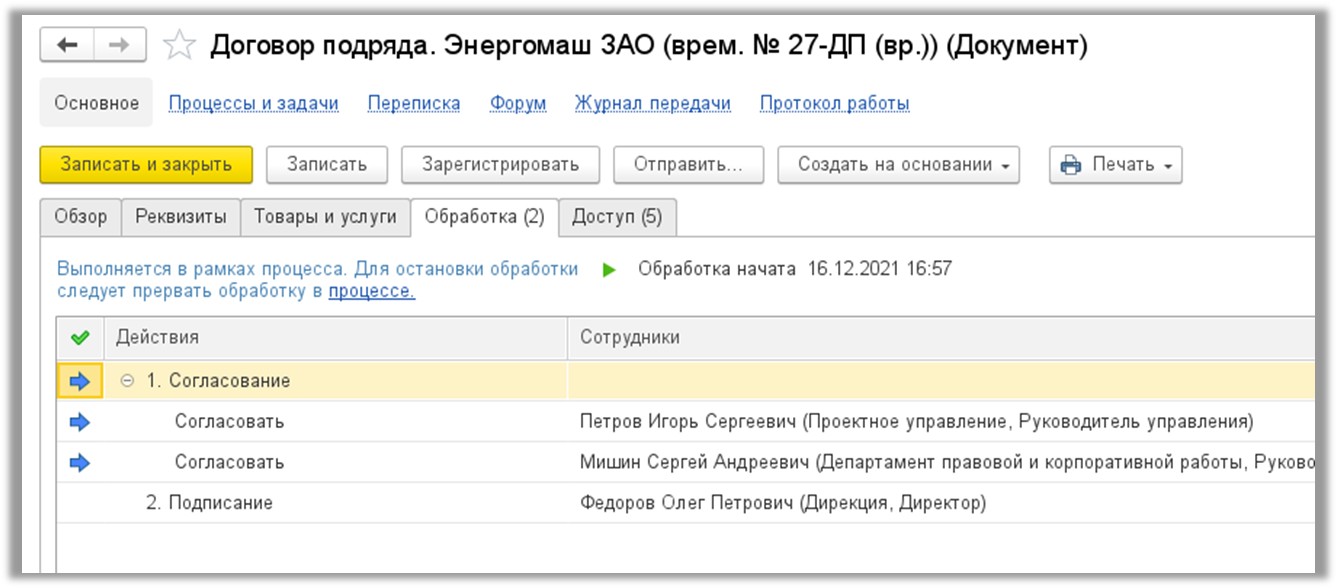
Task: Add document to favorites with star
Action: (178, 45)
